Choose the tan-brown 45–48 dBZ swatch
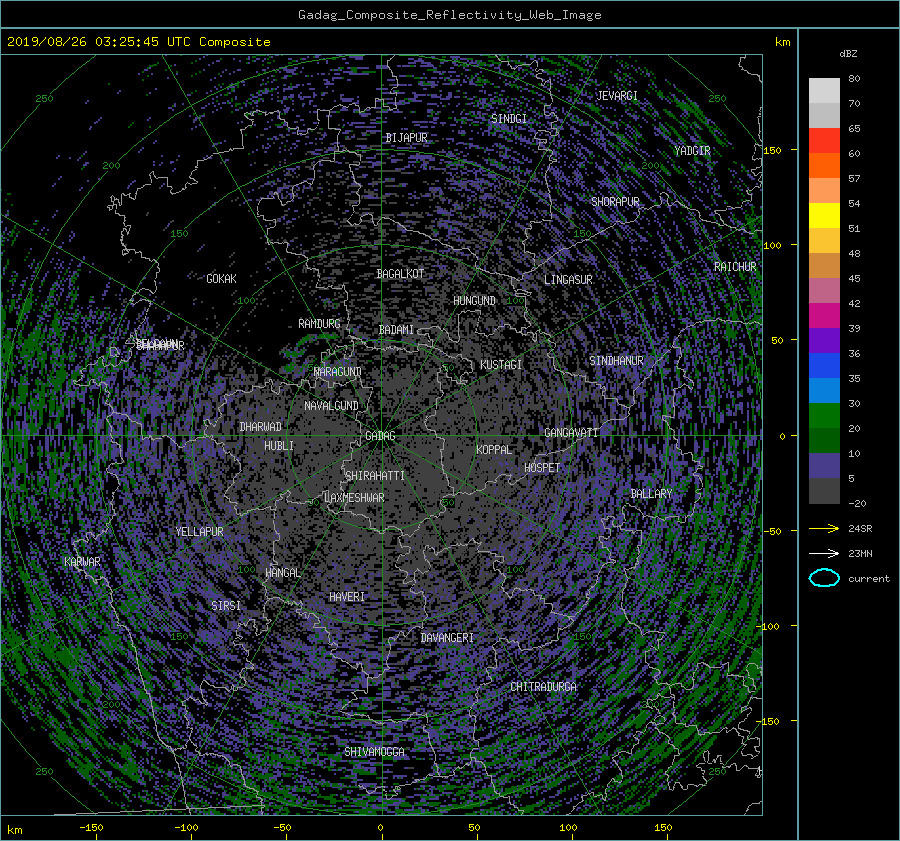 tap(824, 265)
